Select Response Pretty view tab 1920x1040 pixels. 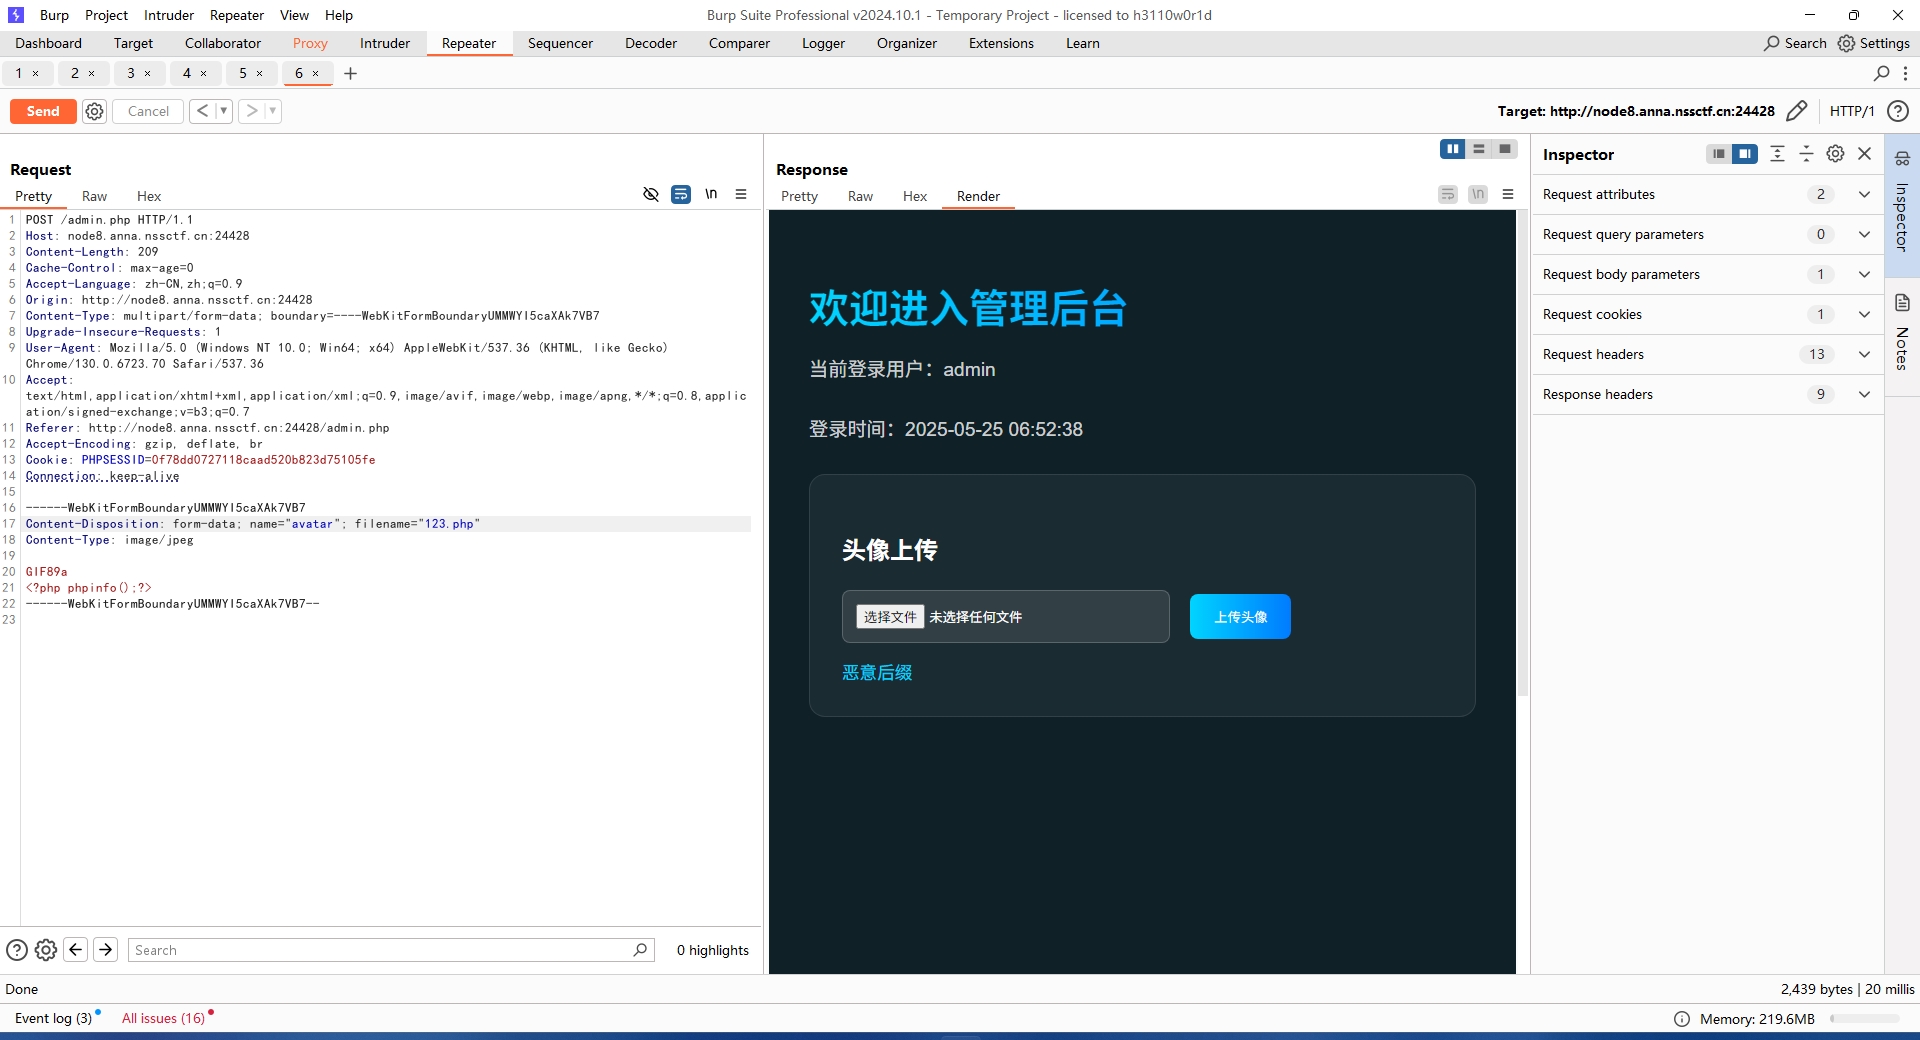[799, 196]
